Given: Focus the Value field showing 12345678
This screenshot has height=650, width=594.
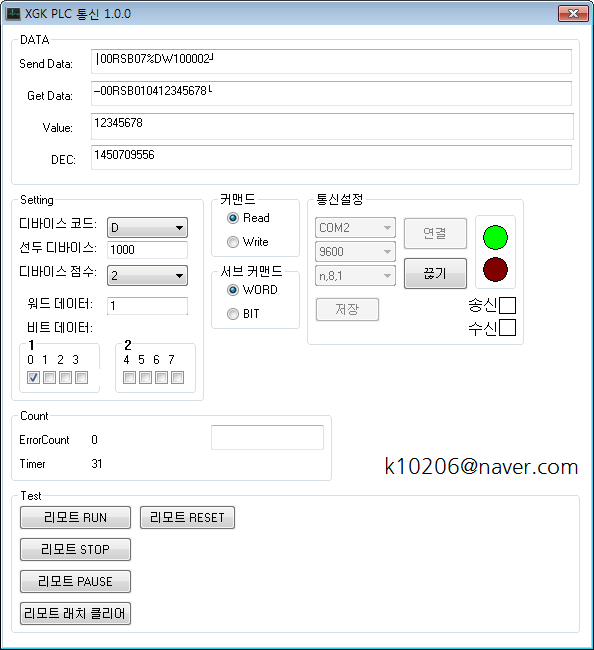Looking at the screenshot, I should click(332, 126).
